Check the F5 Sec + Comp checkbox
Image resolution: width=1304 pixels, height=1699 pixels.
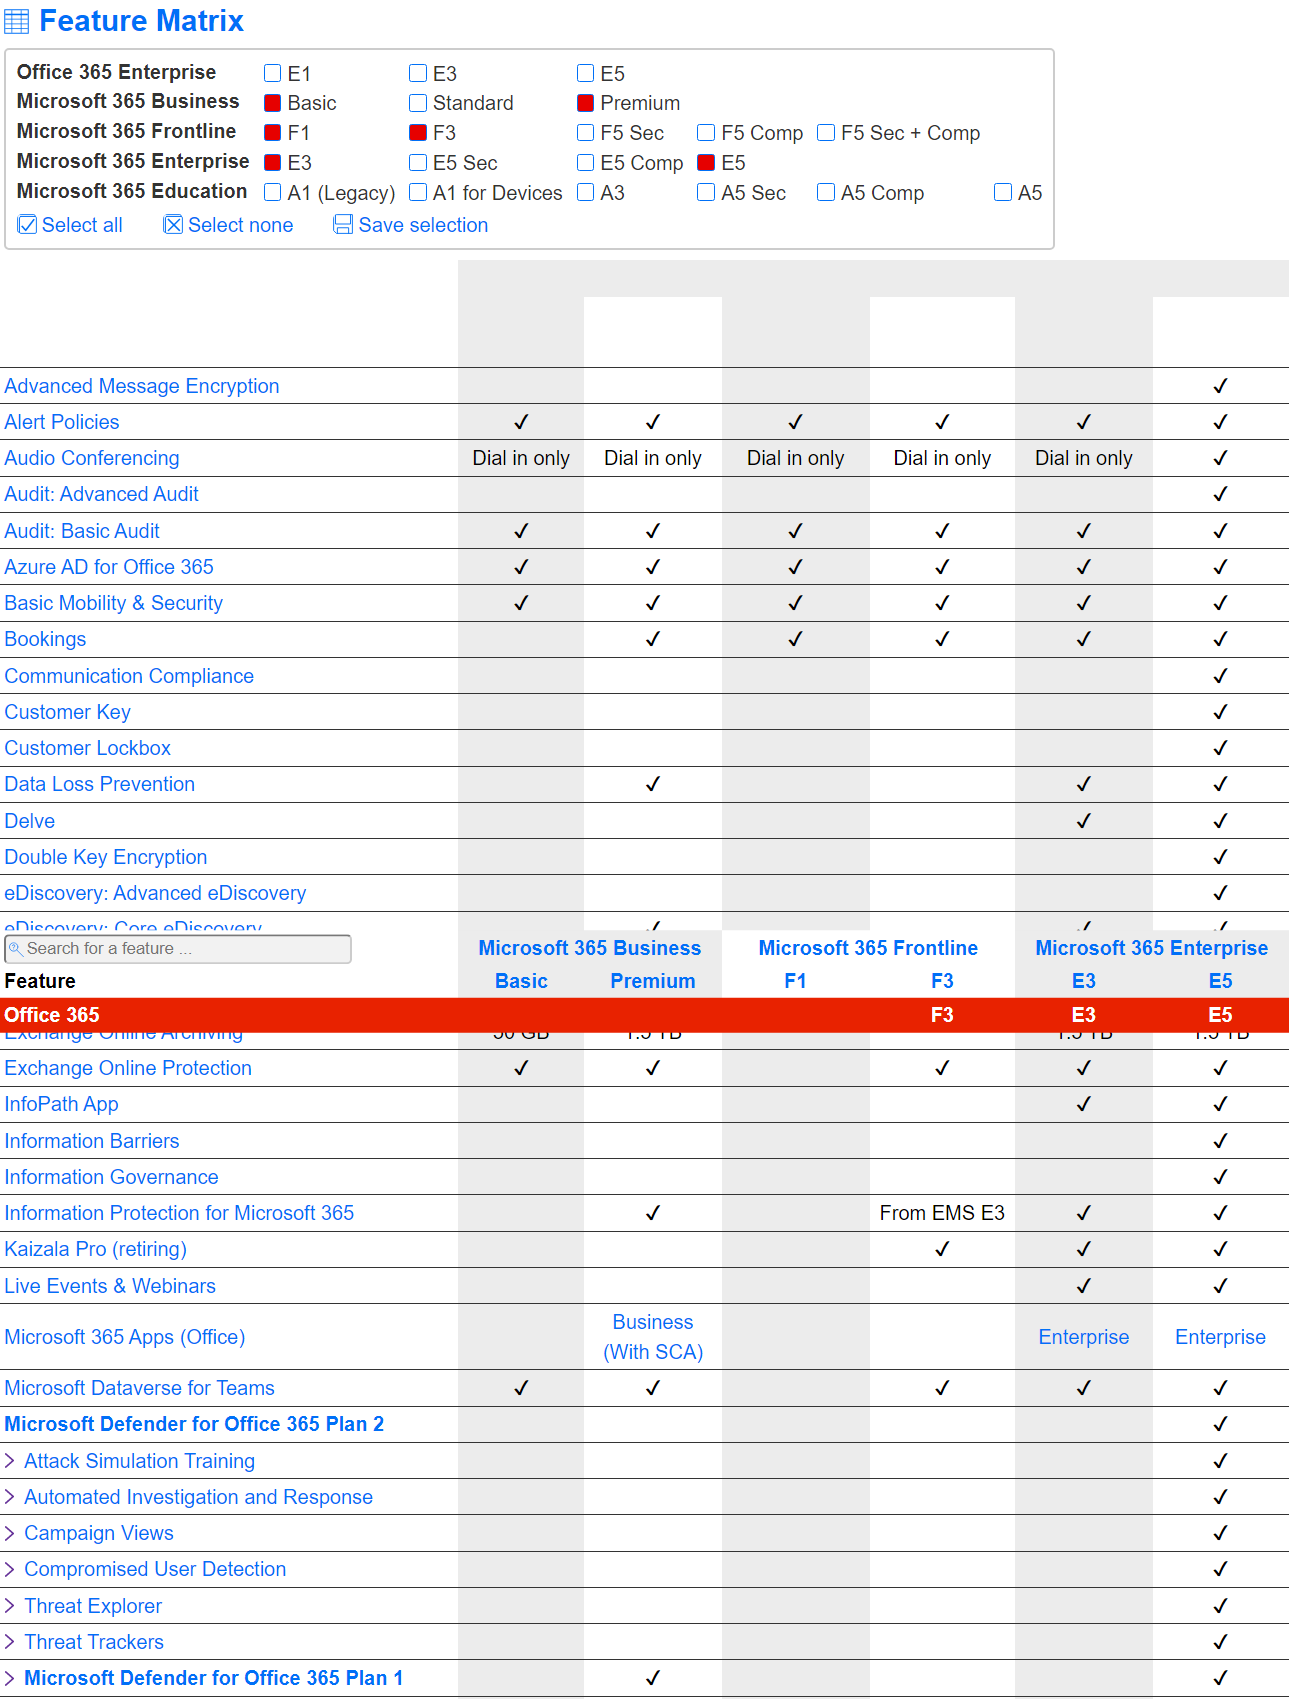point(826,133)
